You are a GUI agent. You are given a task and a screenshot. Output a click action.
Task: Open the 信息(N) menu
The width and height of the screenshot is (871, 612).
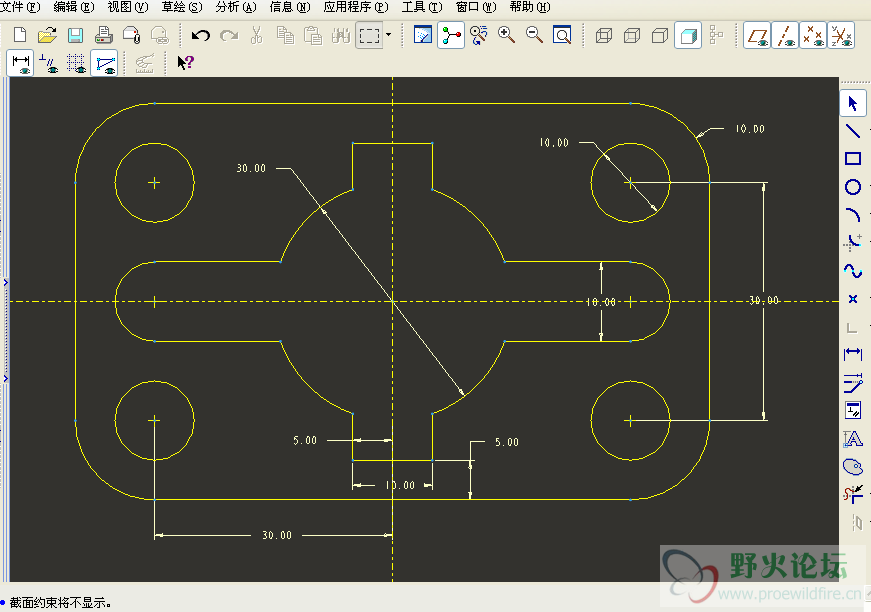pos(290,7)
